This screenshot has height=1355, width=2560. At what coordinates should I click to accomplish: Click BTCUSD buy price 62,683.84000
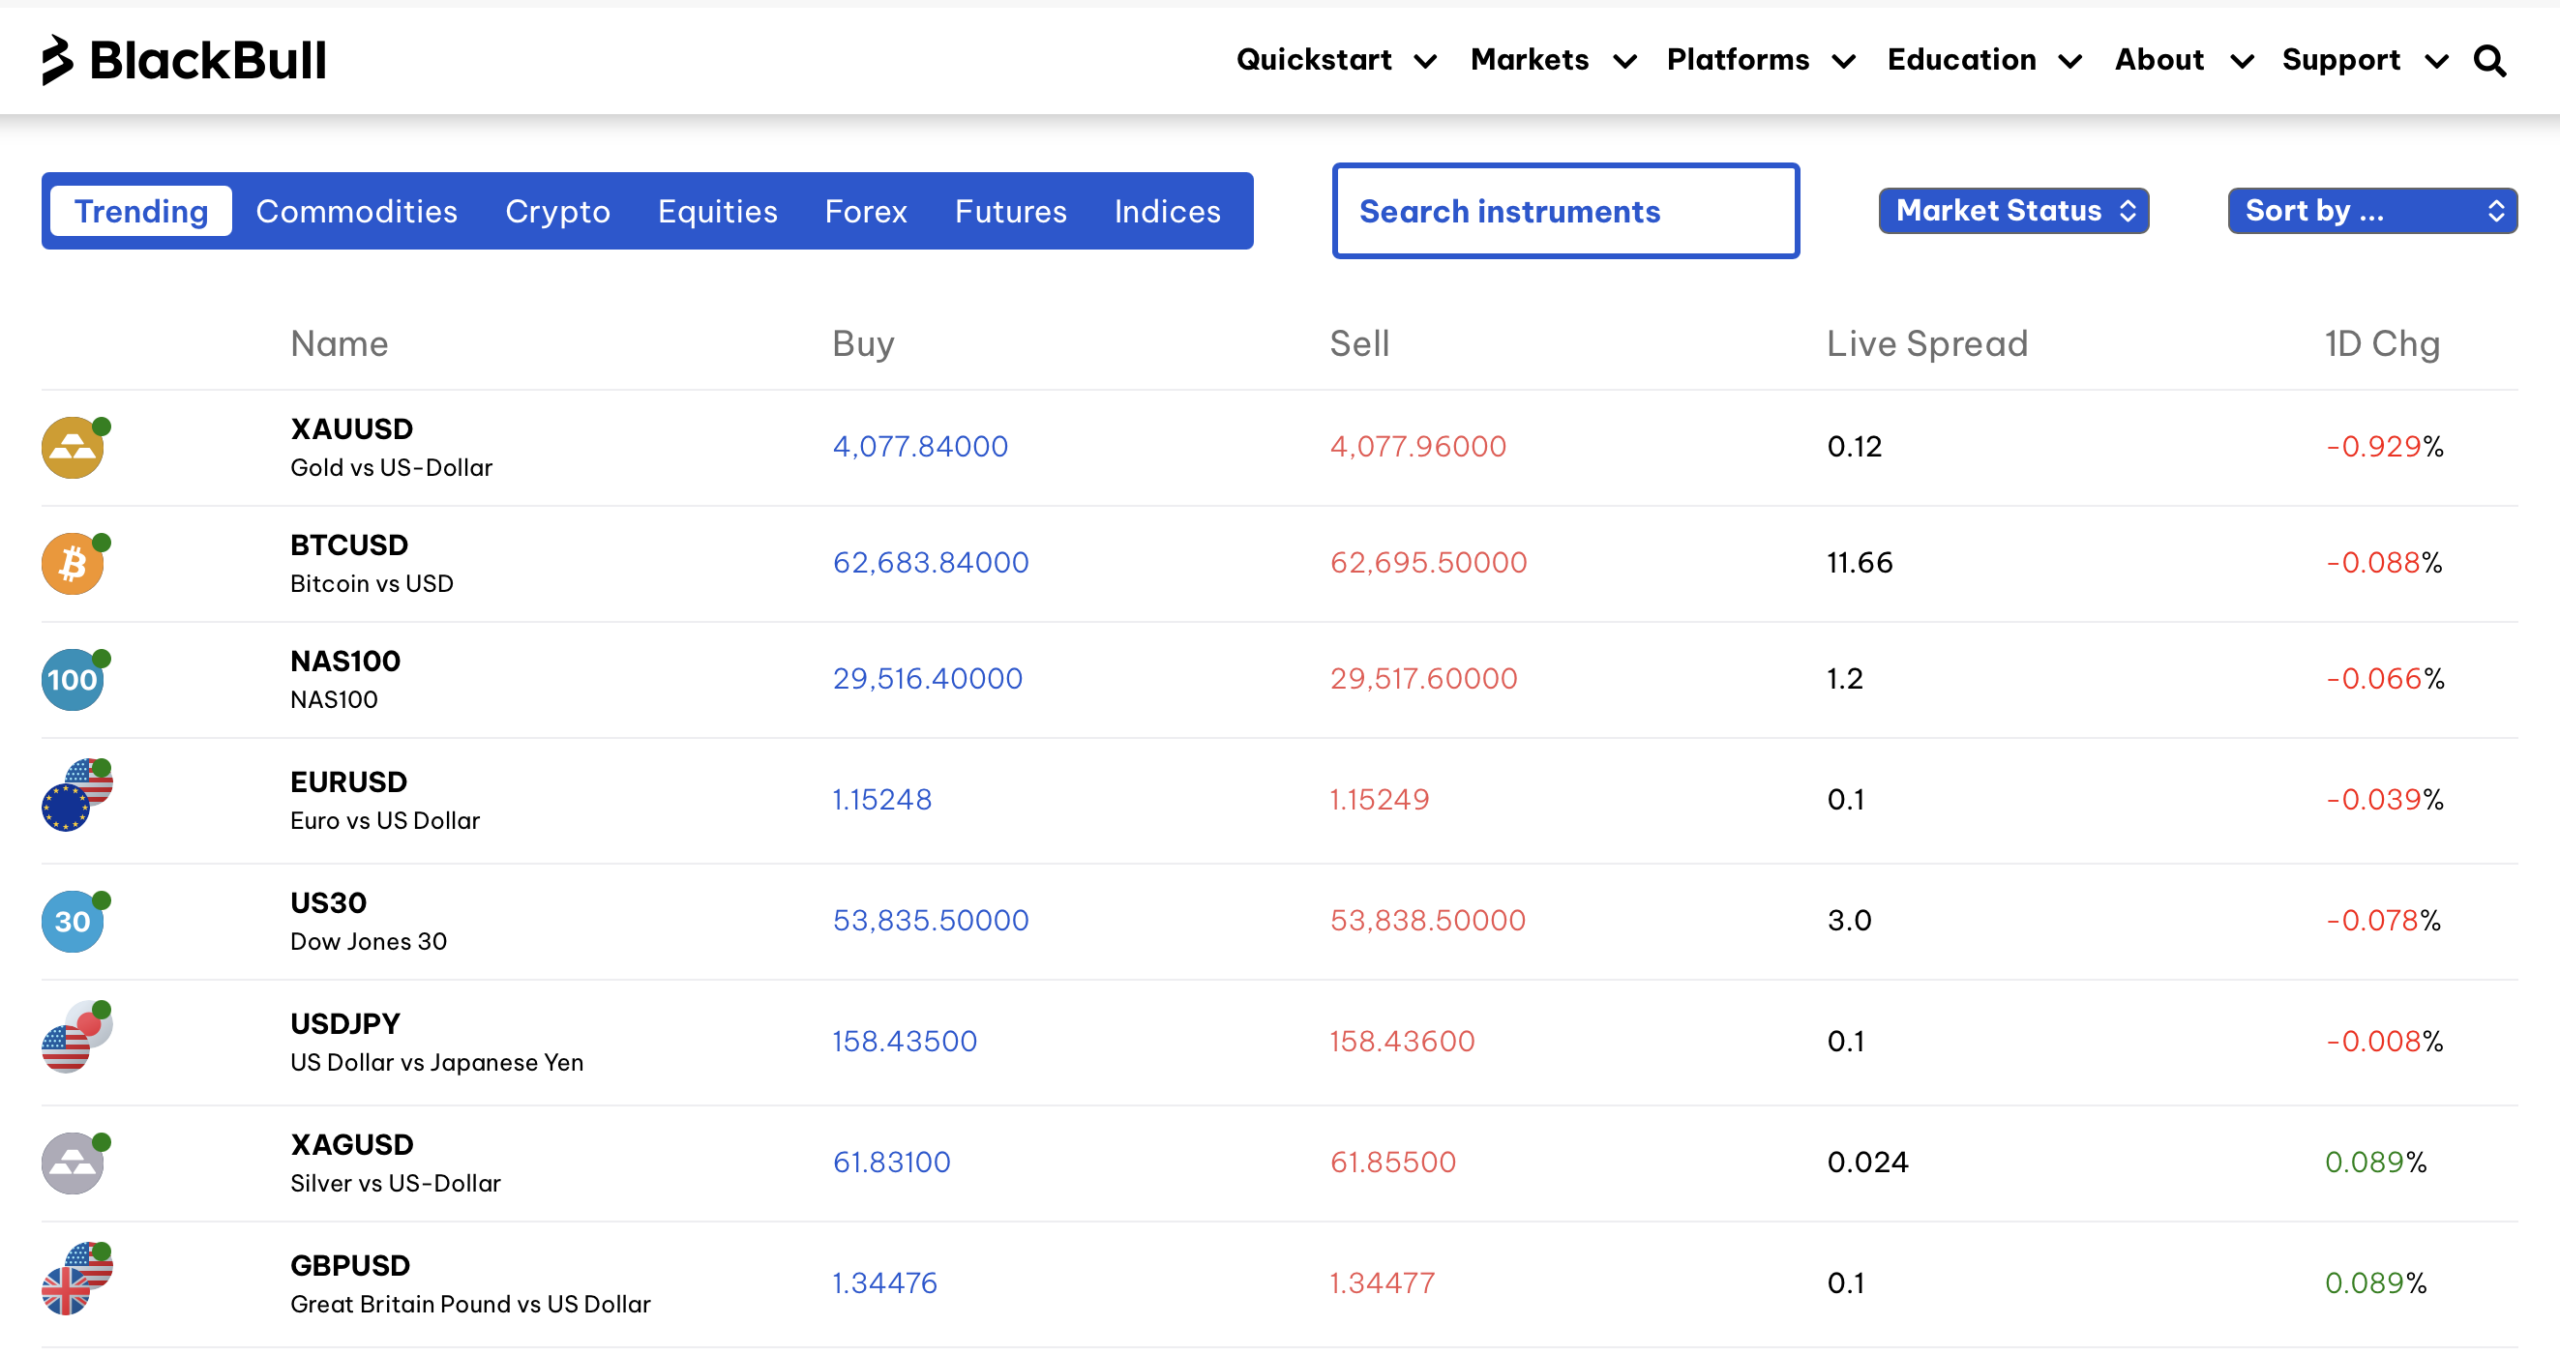[930, 563]
